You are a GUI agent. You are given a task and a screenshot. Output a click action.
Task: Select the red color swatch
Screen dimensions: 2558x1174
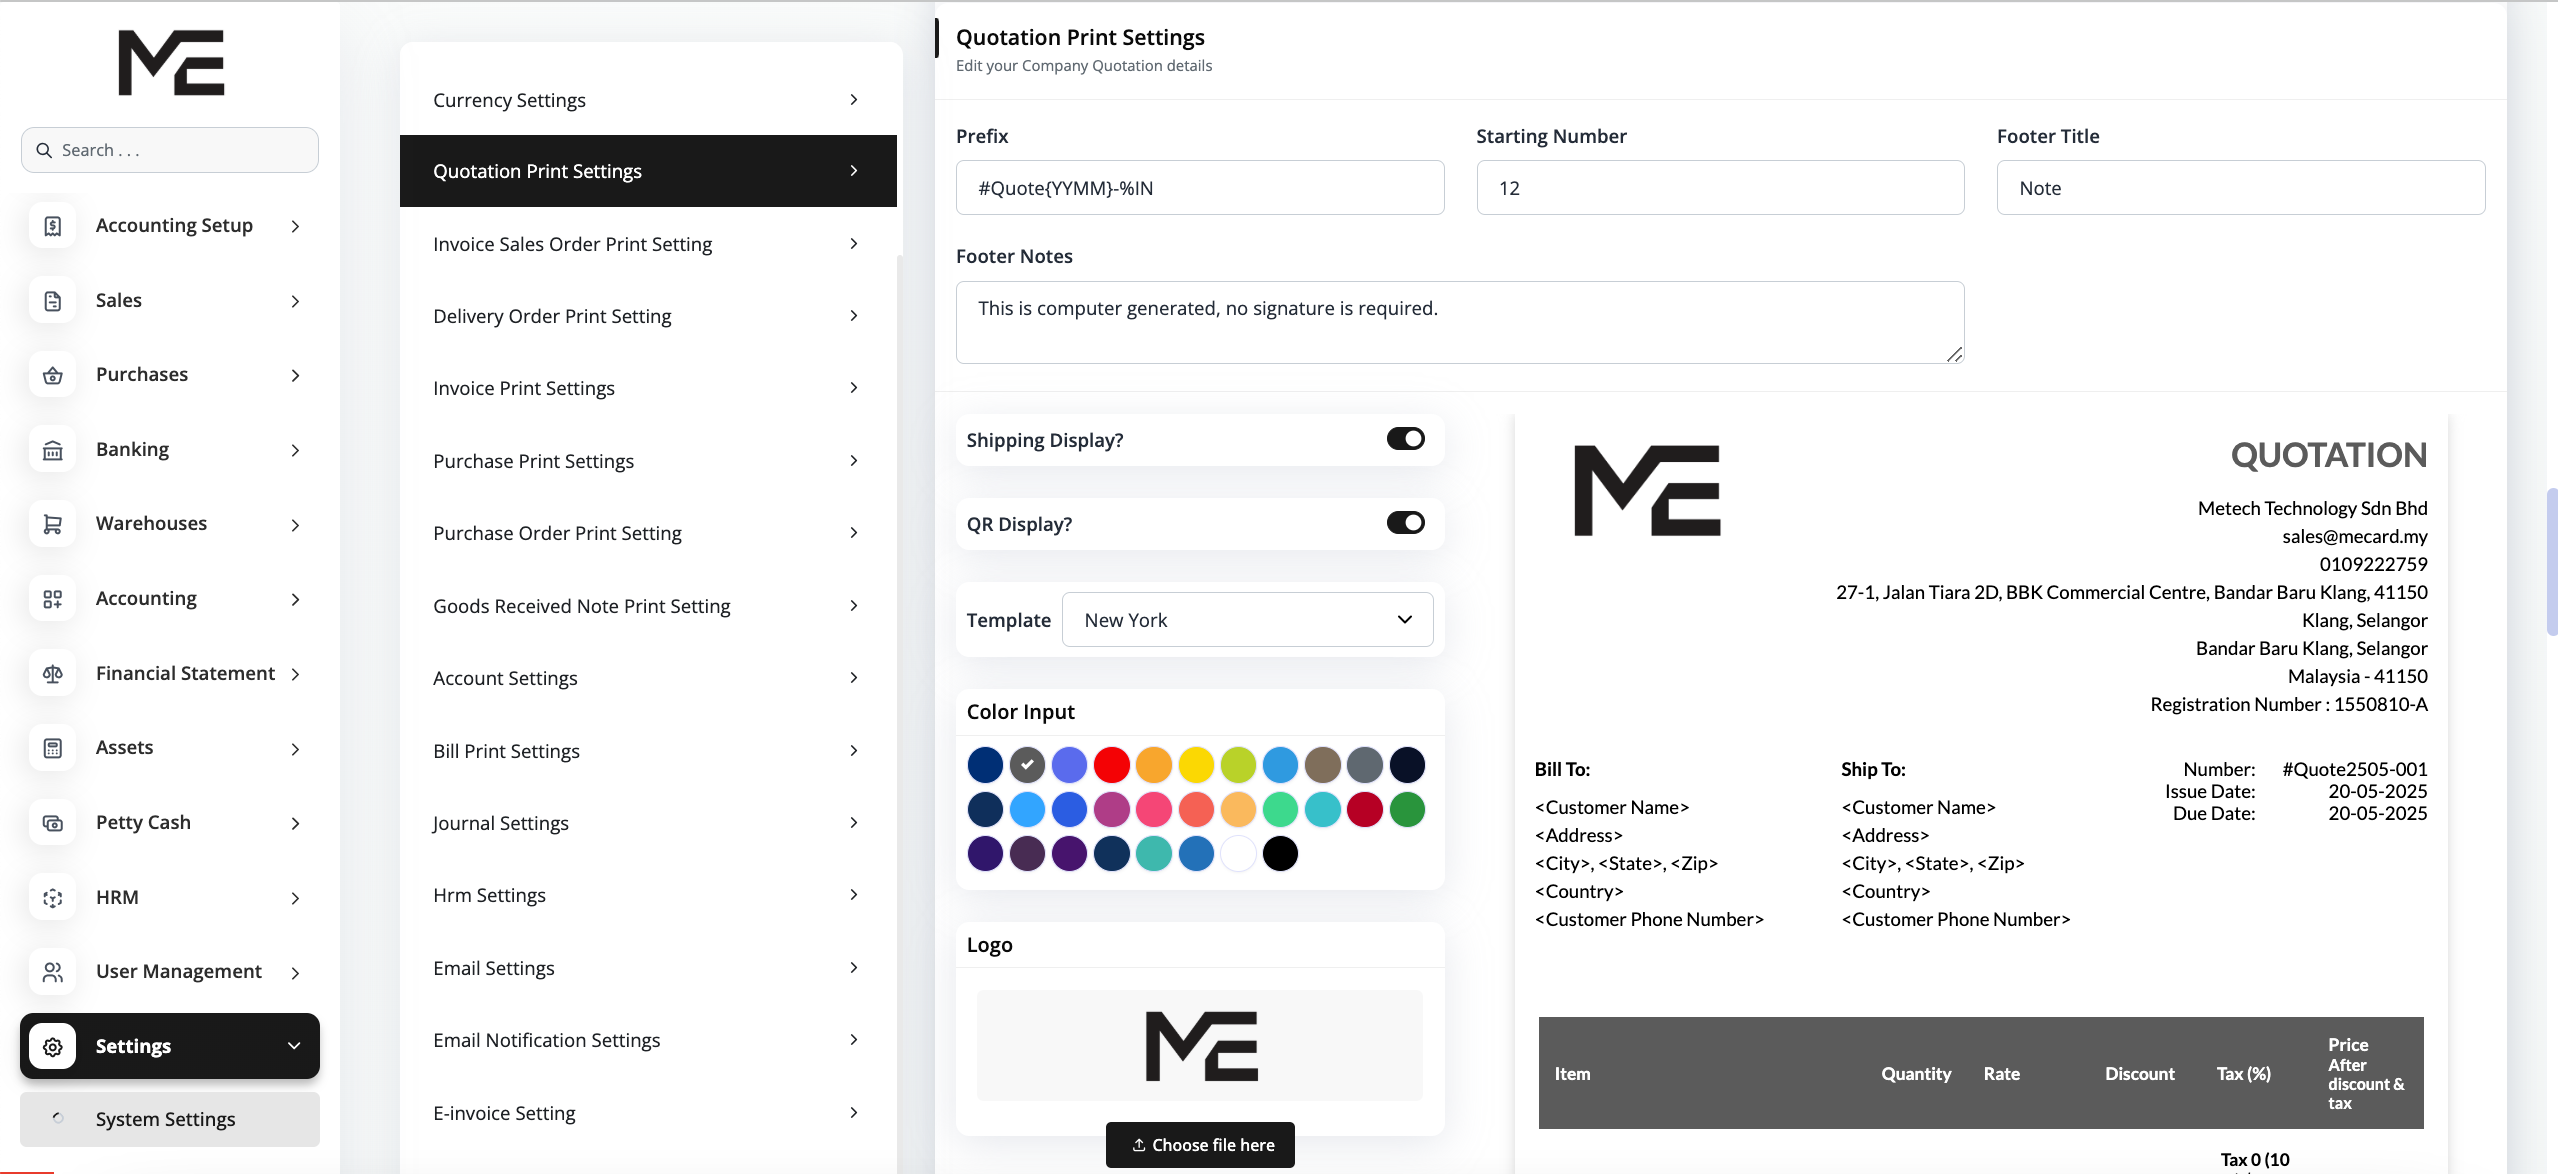tap(1111, 765)
